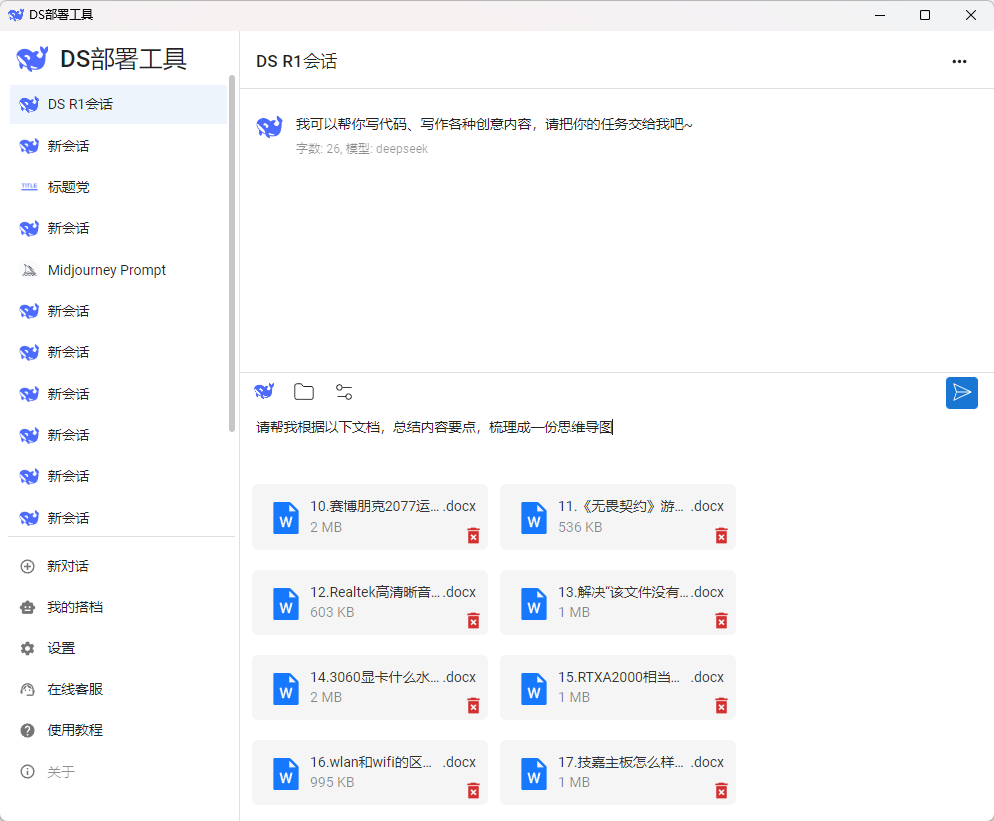Click the assistant avatar in chat
The width and height of the screenshot is (994, 821).
tap(269, 126)
